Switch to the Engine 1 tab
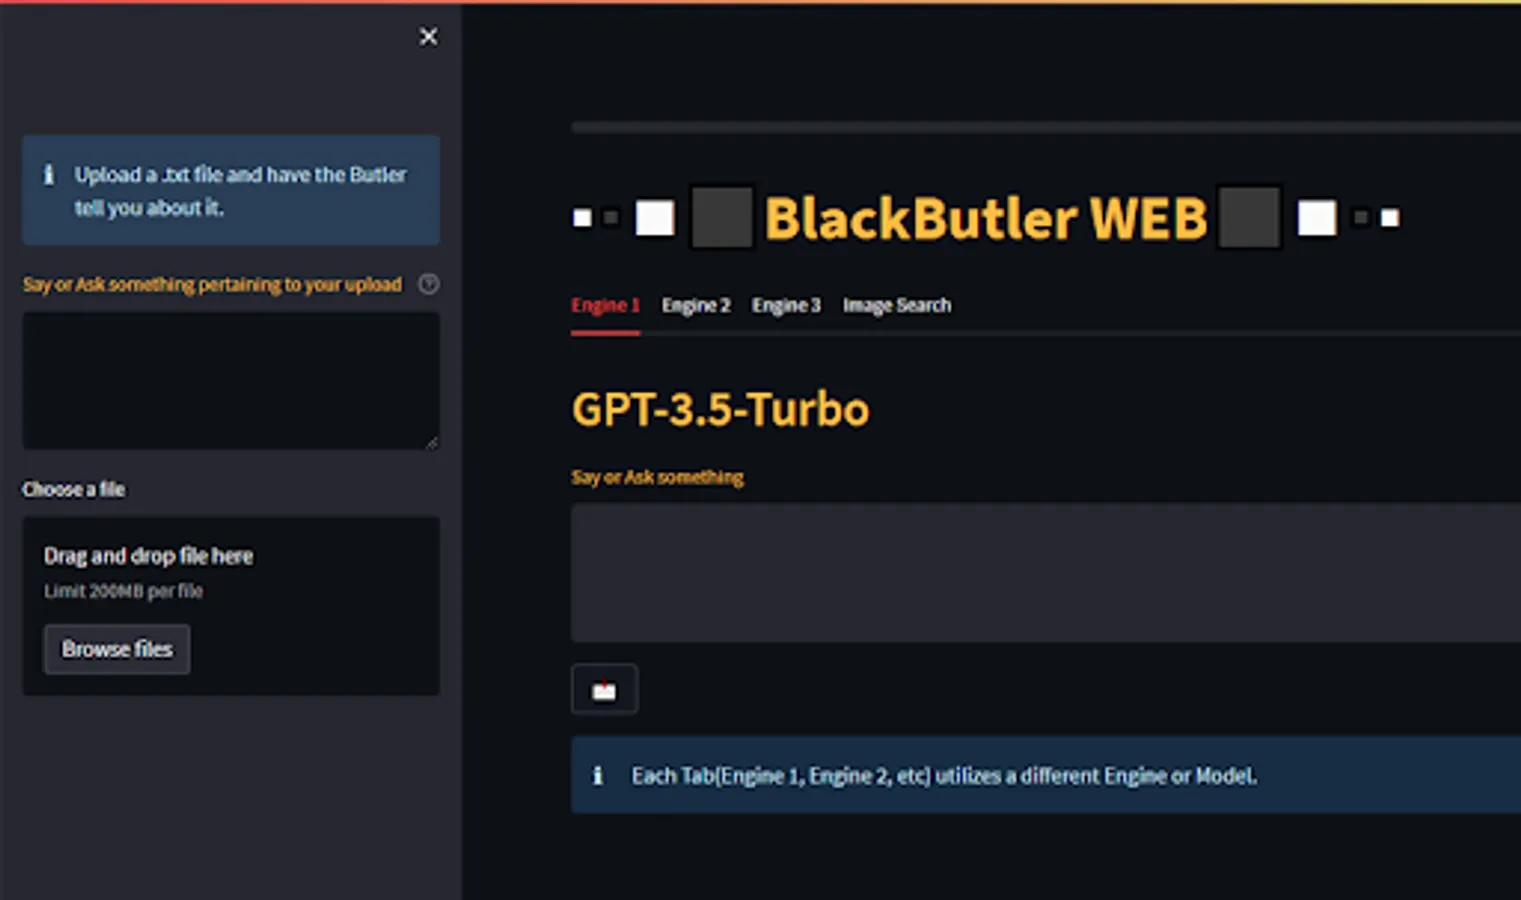 coord(605,305)
